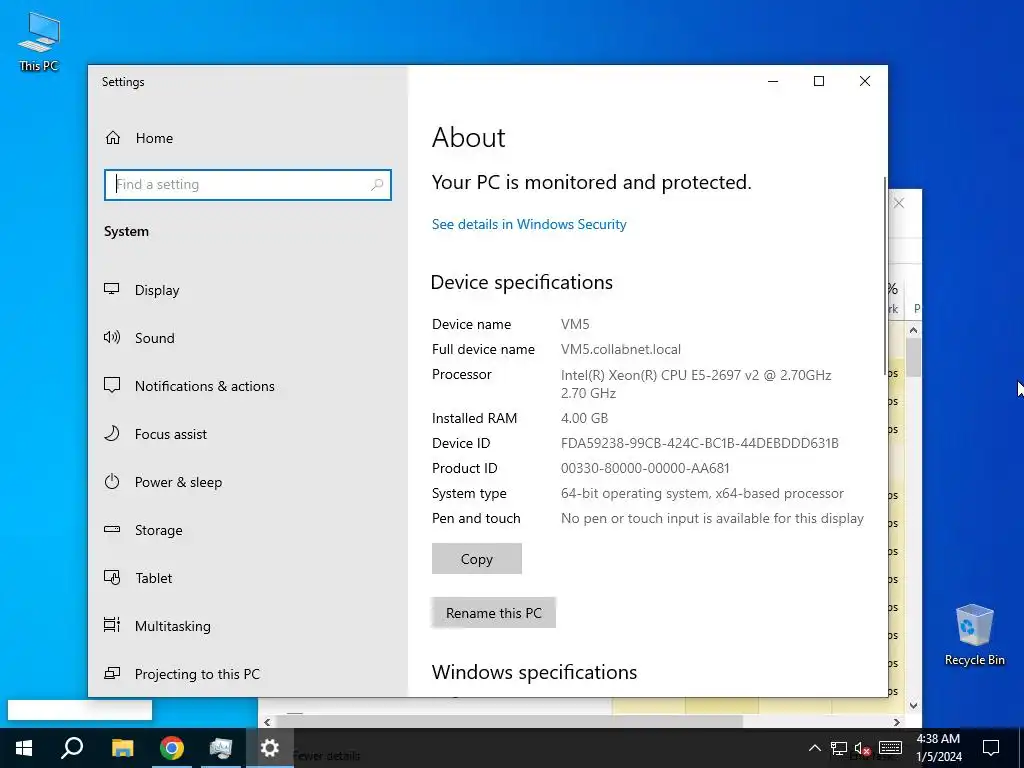Viewport: 1024px width, 768px height.
Task: Click background window horizontal scroll right arrow
Action: coord(897,722)
